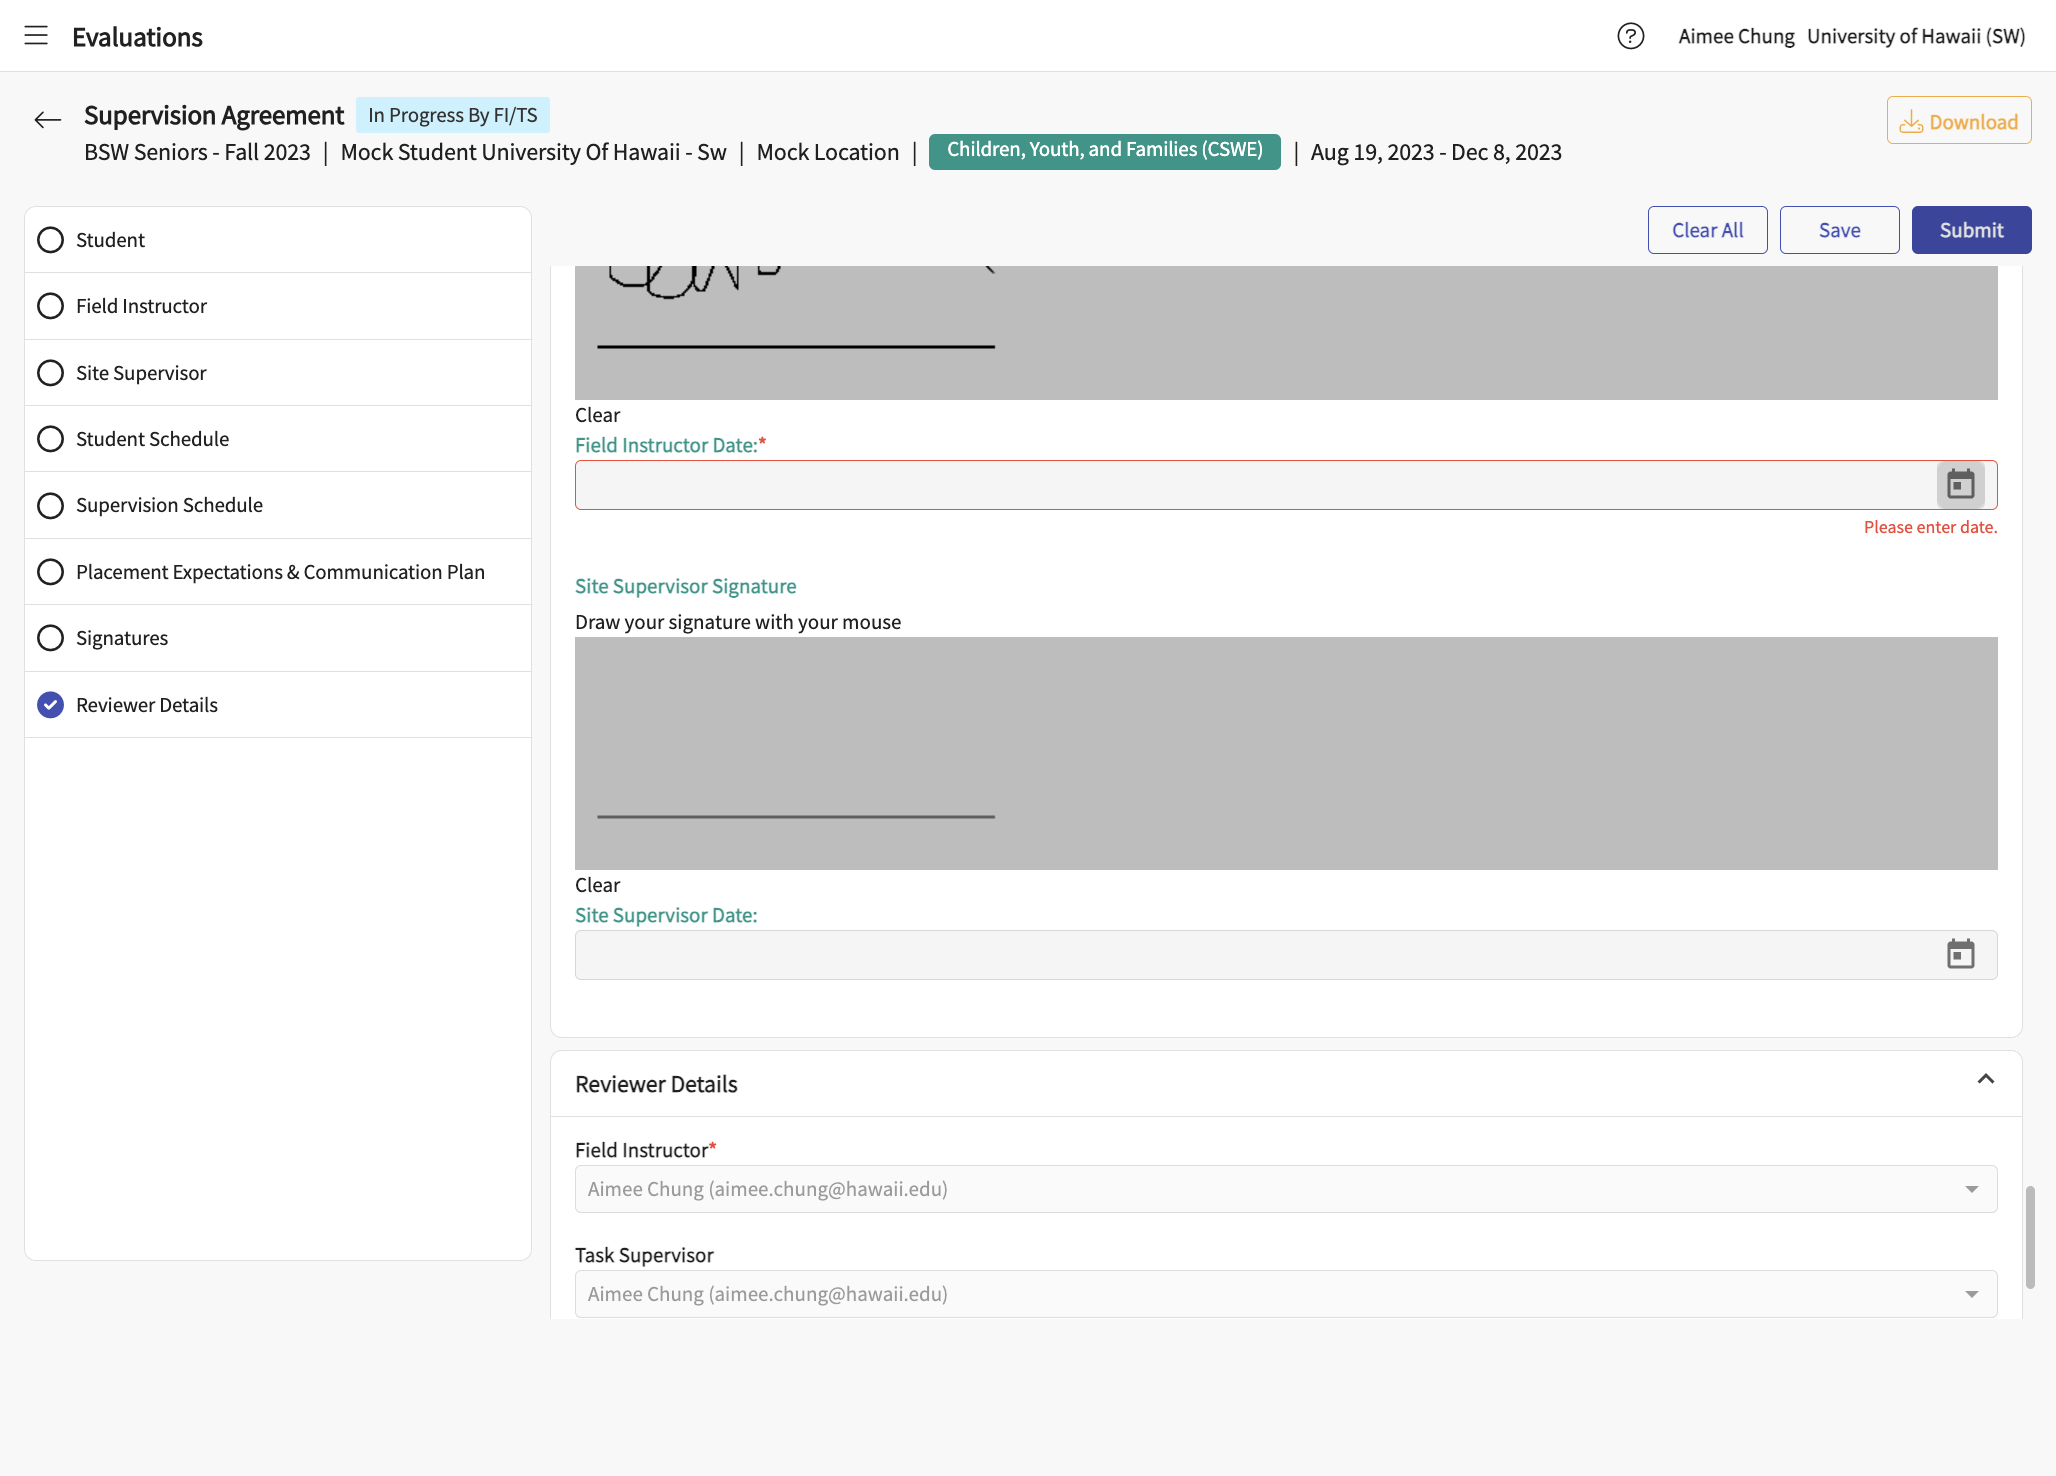Image resolution: width=2056 pixels, height=1476 pixels.
Task: Go to the Reviewer Details section
Action: tap(278, 705)
